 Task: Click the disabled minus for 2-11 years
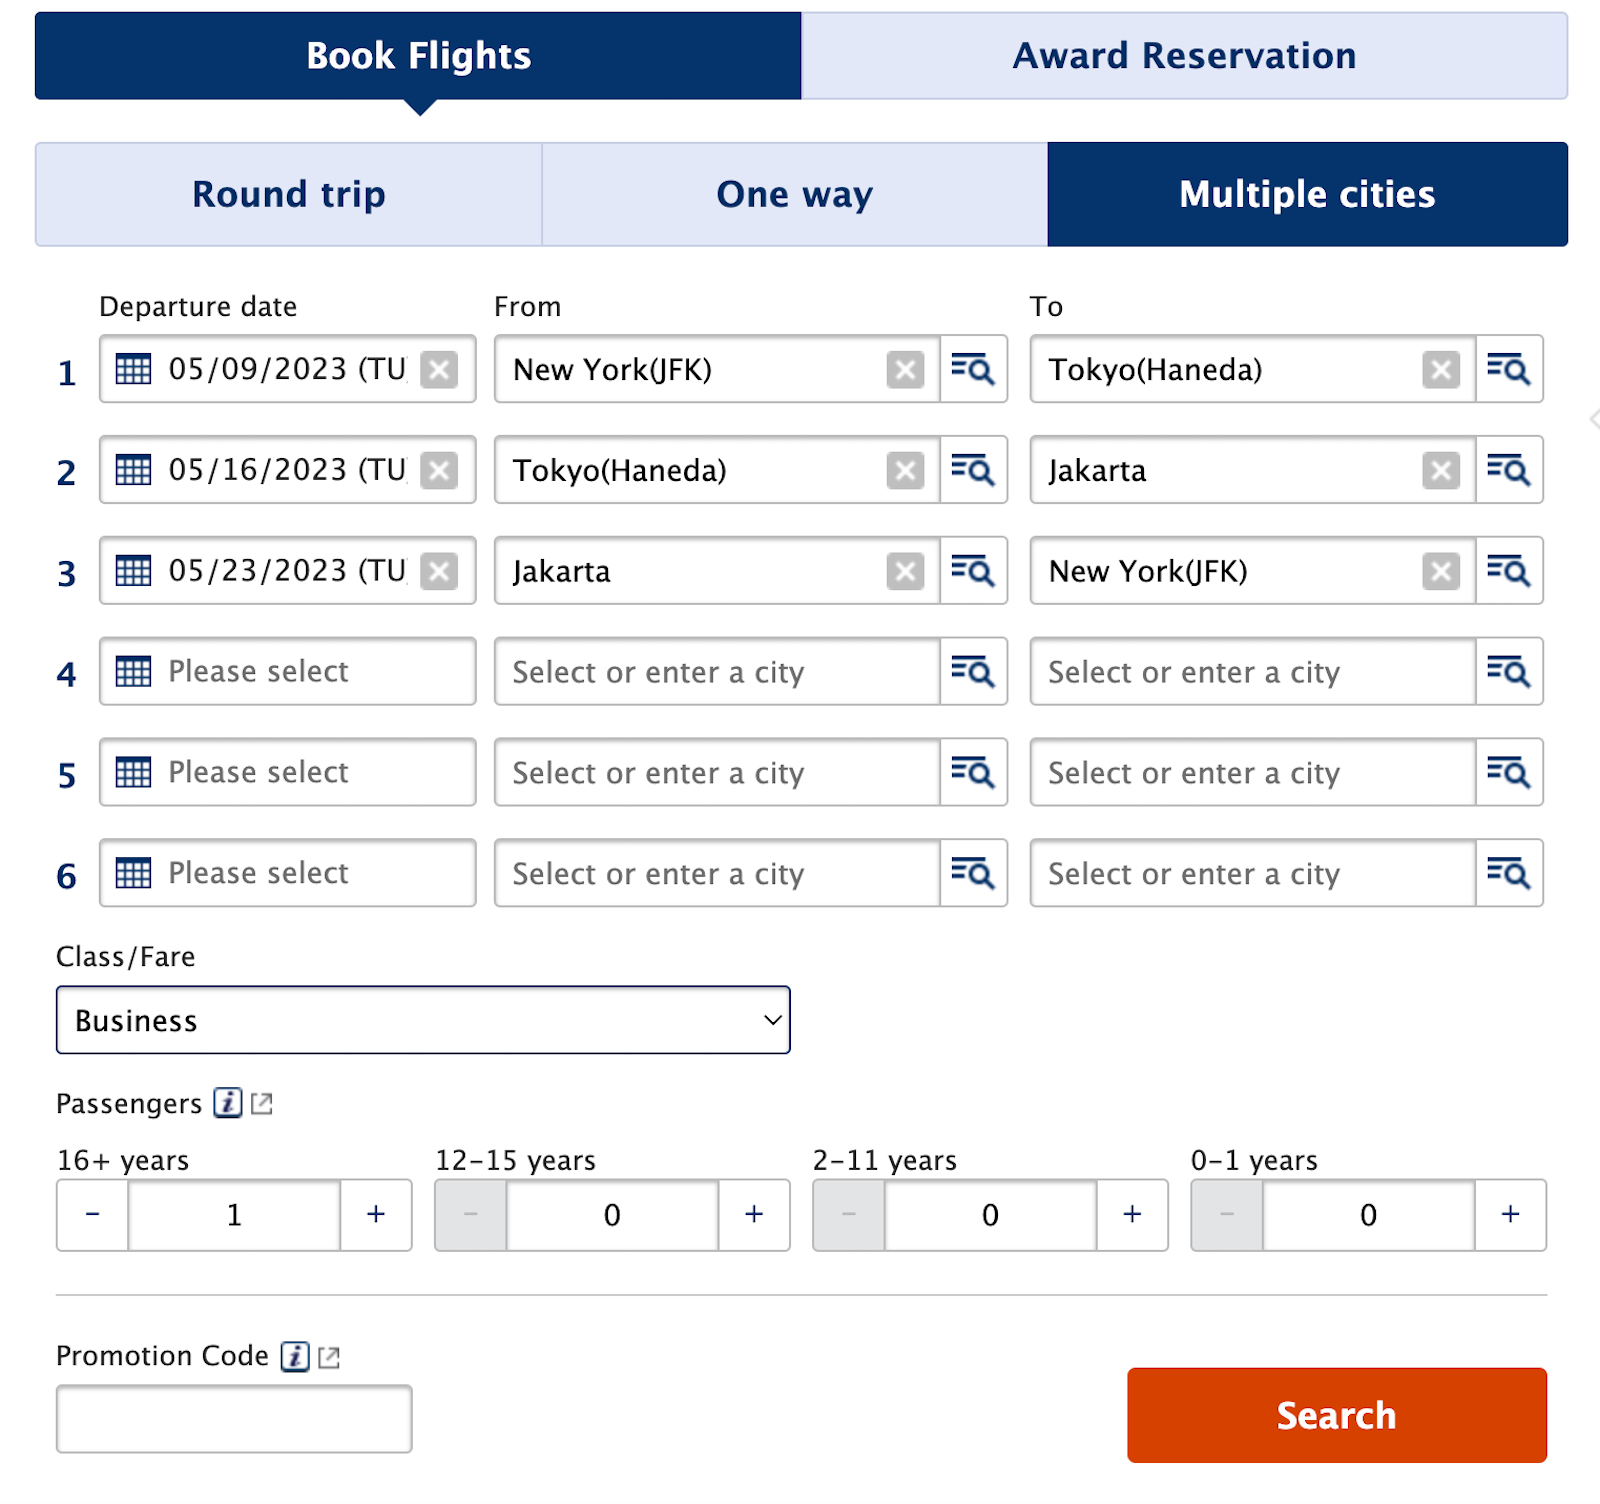point(848,1215)
